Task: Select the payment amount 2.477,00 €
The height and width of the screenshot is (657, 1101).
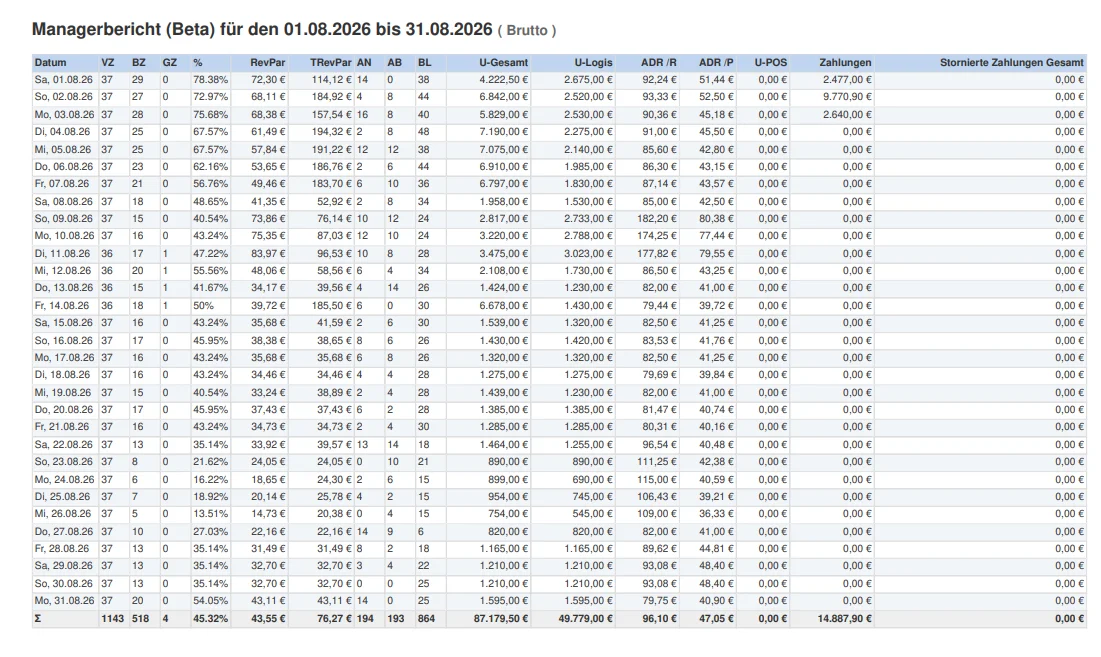Action: pyautogui.click(x=847, y=80)
